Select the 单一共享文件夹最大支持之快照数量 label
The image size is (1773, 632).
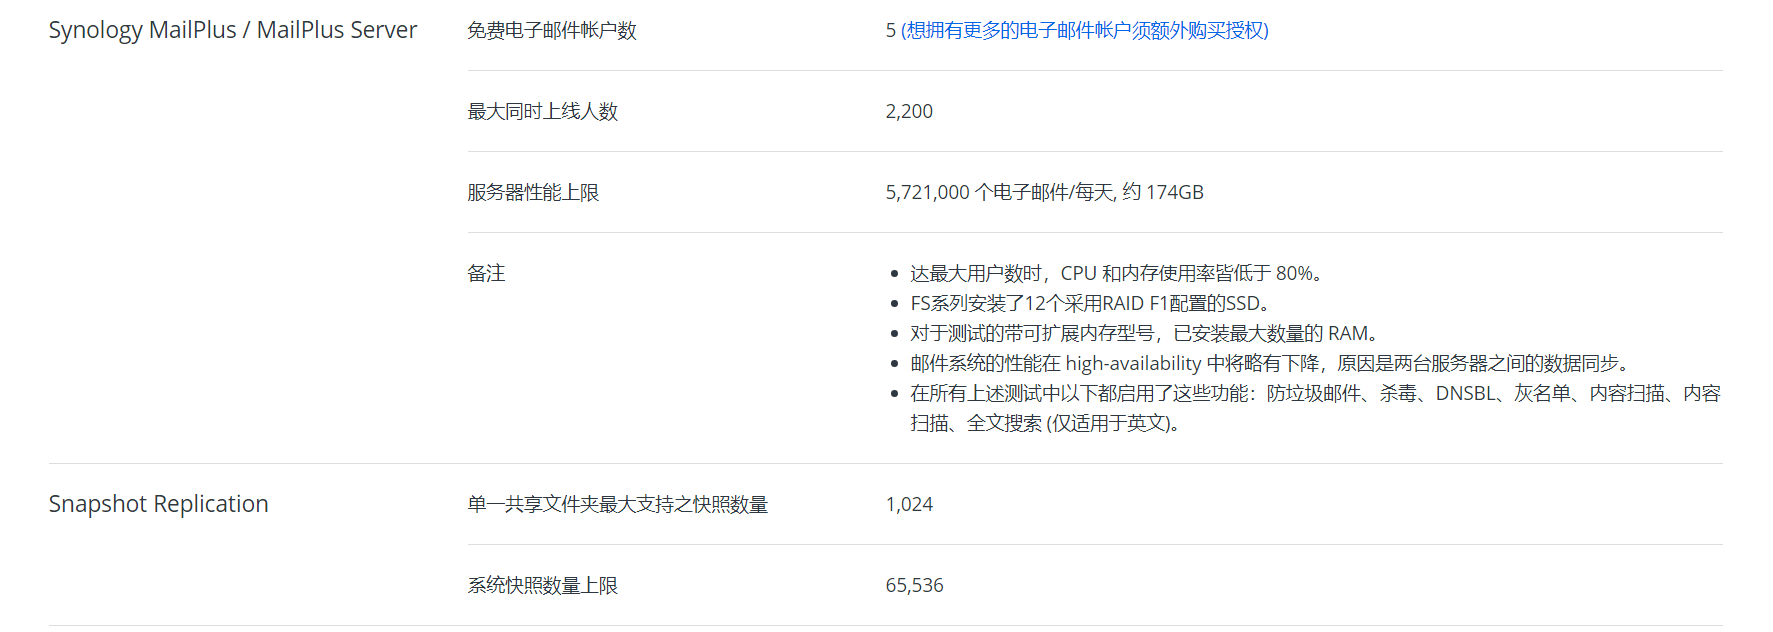[x=617, y=505]
